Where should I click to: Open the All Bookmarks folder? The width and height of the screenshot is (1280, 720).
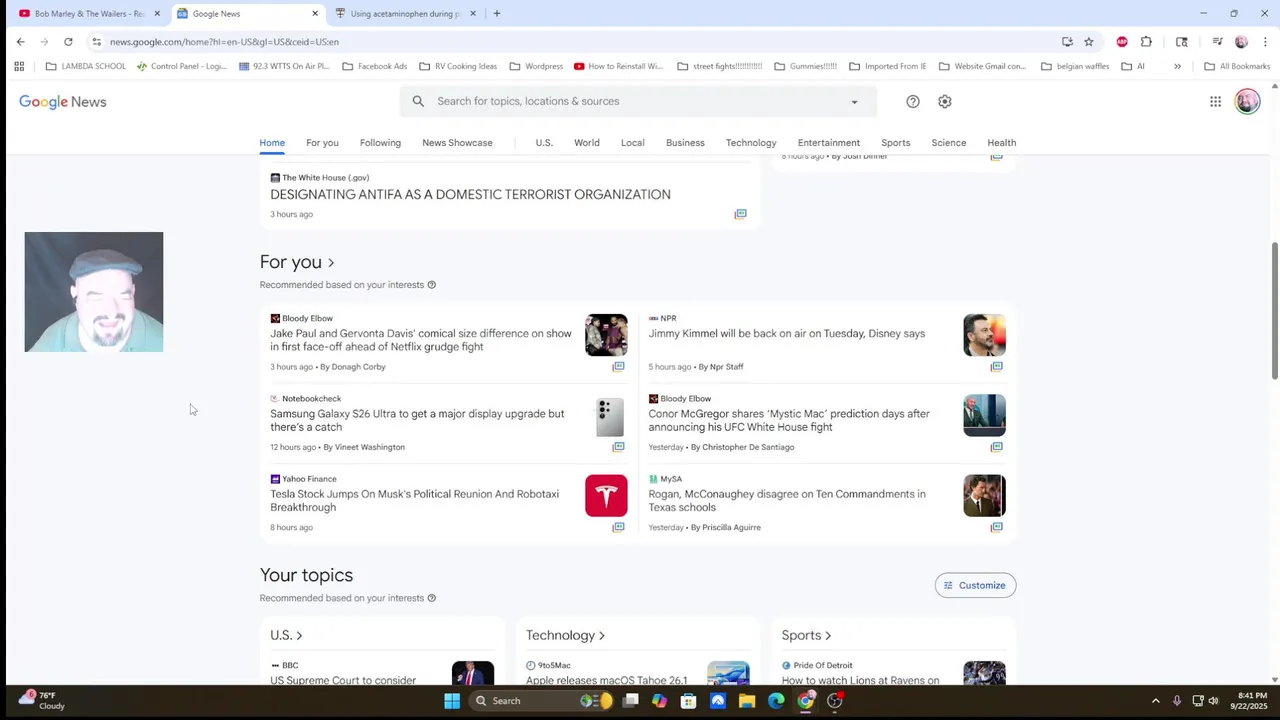pos(1237,66)
